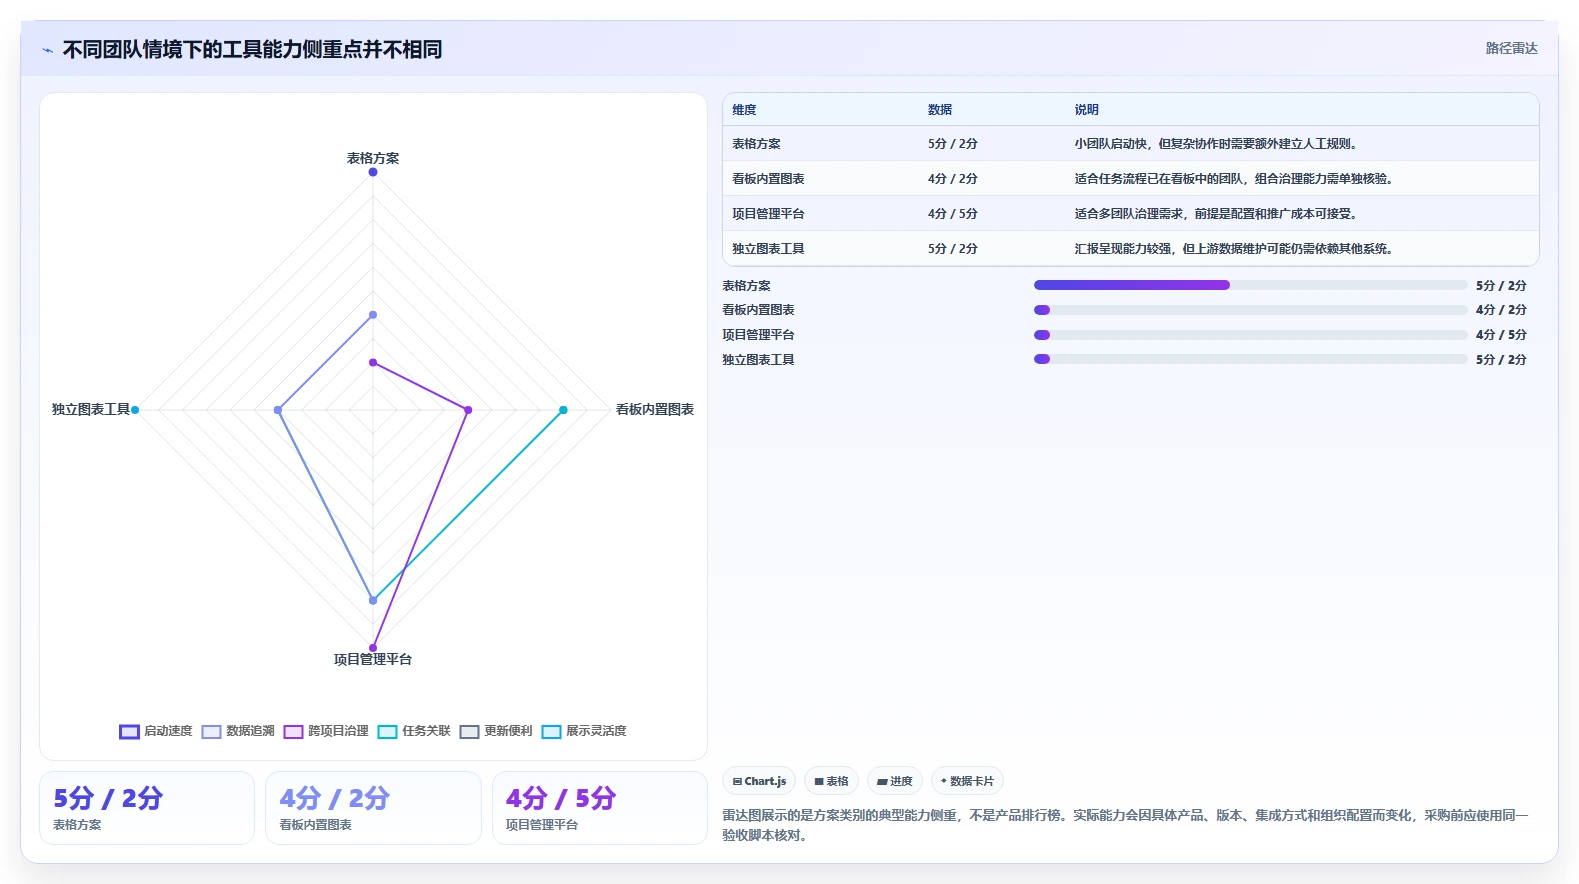The image size is (1579, 884).
Task: Click the 5分 / 2分 value of 独立图表工具 progress row
Action: (1501, 360)
